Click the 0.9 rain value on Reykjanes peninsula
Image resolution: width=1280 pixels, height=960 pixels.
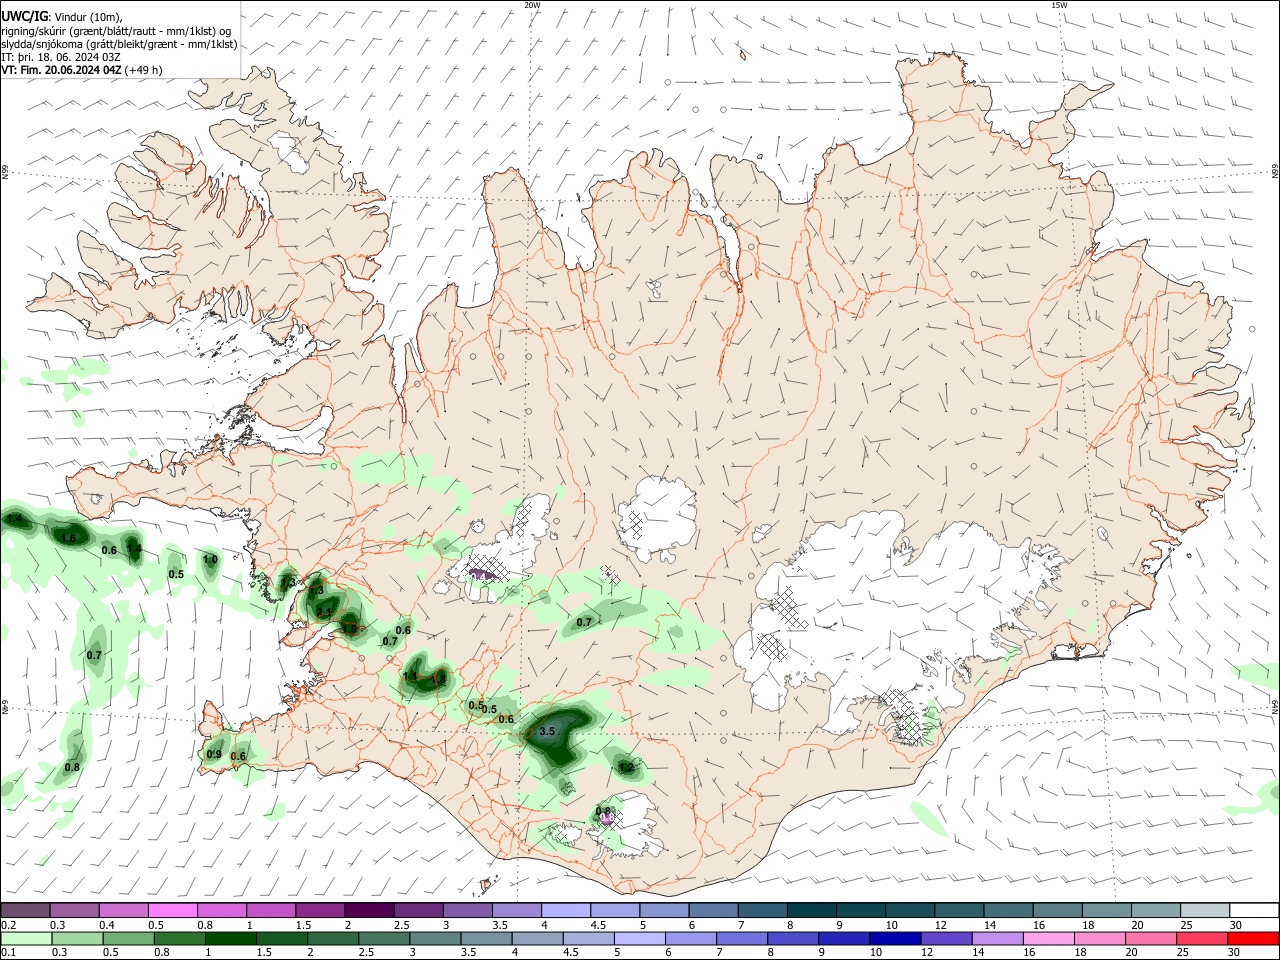[x=214, y=755]
